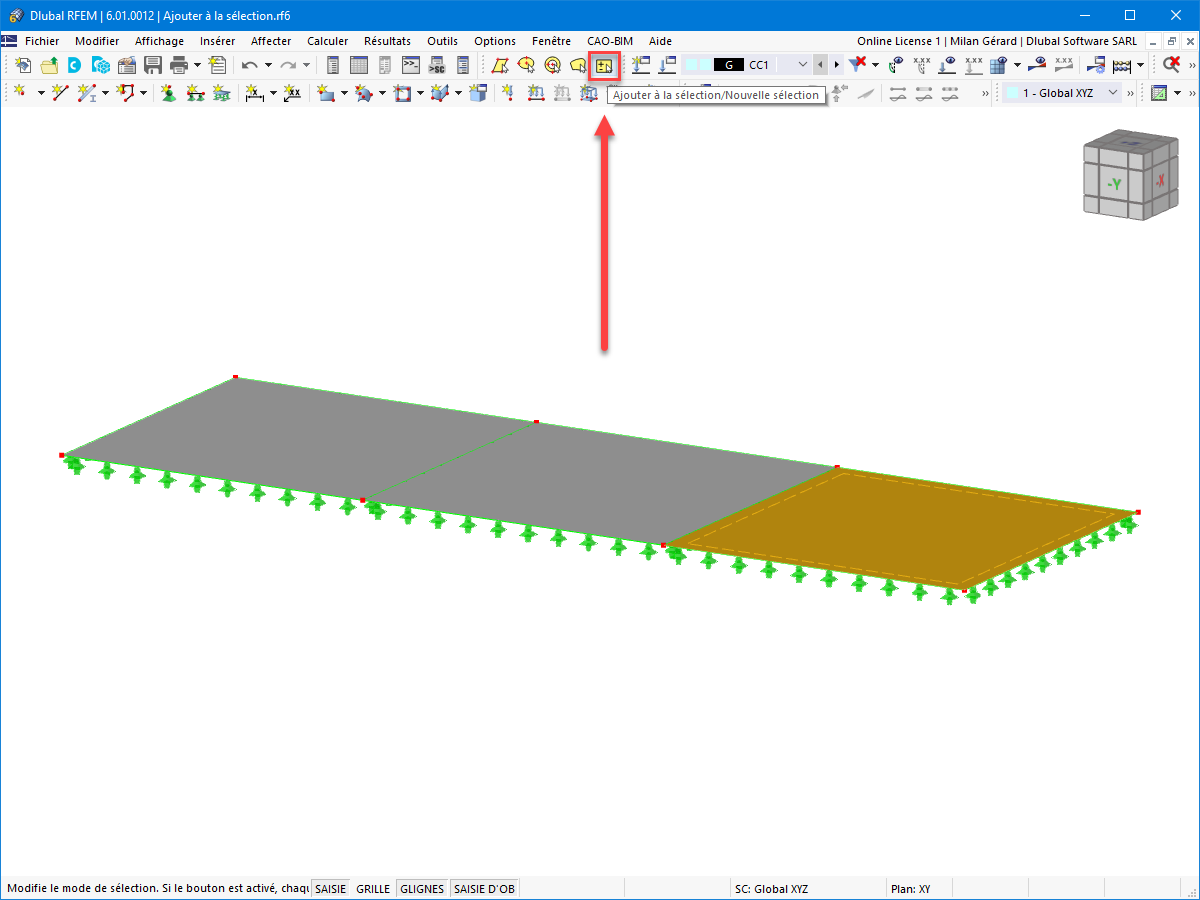
Task: Expand the new node tool arrow
Action: [x=41, y=93]
